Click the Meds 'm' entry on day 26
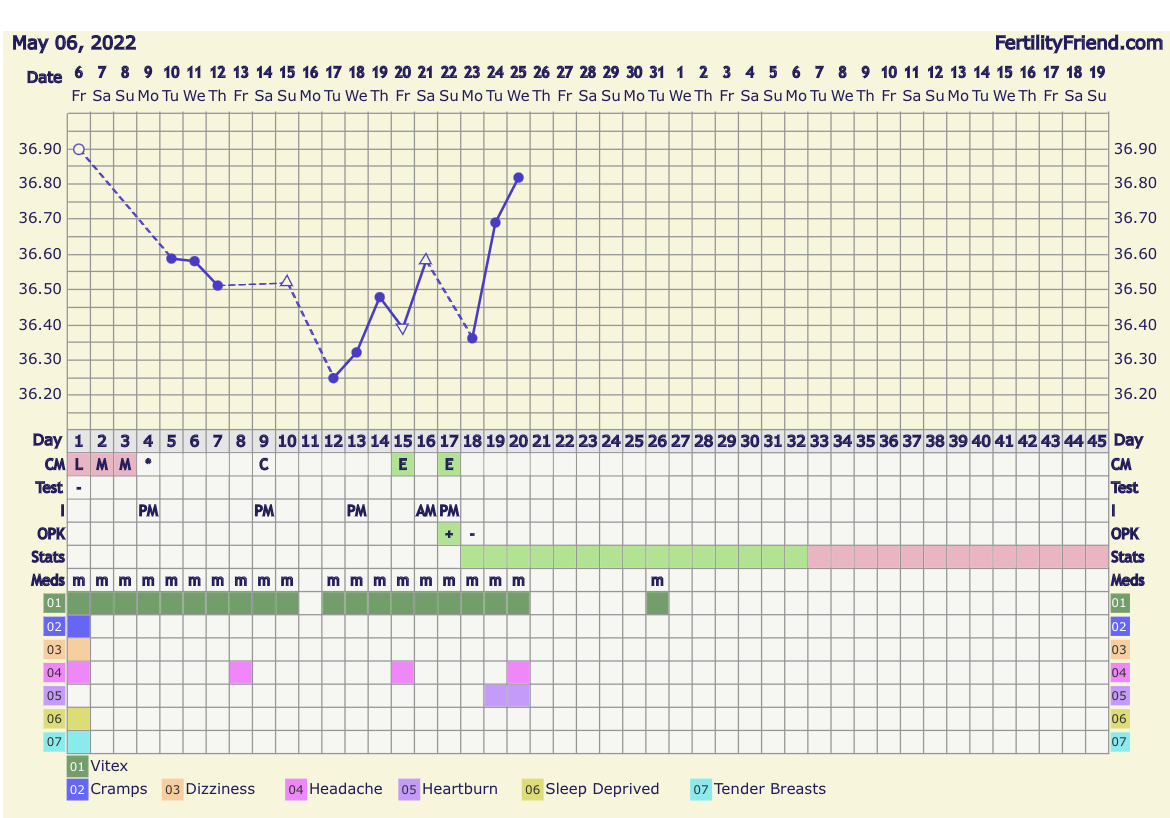The height and width of the screenshot is (818, 1170). 657,581
